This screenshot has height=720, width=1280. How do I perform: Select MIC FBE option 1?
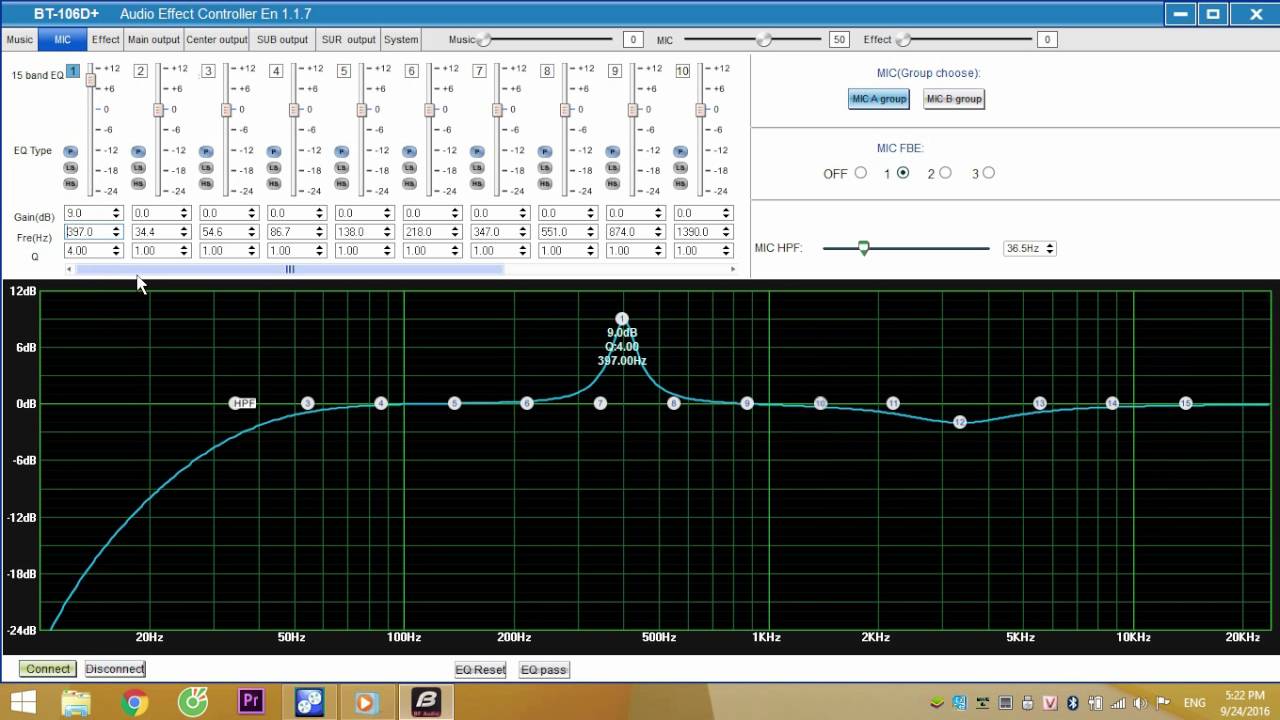(903, 173)
